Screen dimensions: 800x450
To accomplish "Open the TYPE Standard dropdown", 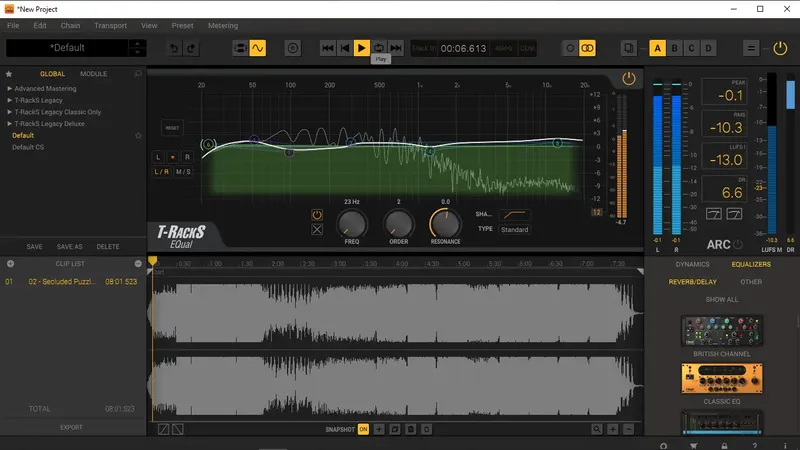I will pyautogui.click(x=514, y=230).
